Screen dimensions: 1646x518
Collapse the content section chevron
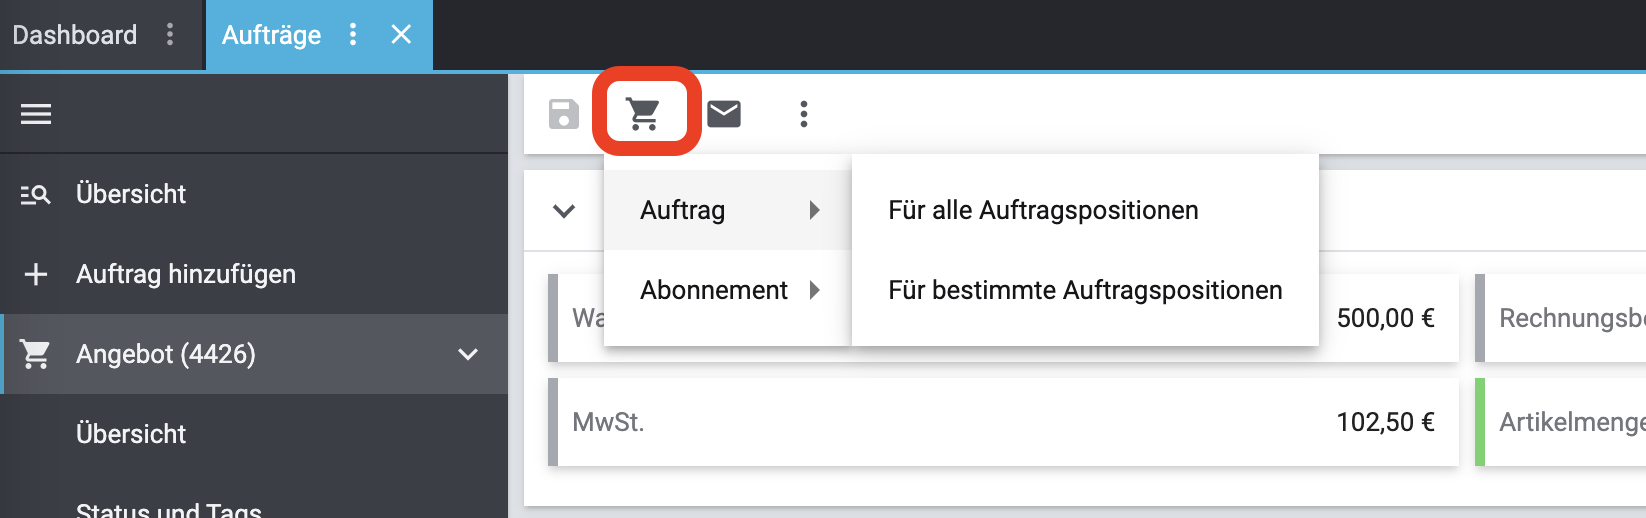(564, 211)
